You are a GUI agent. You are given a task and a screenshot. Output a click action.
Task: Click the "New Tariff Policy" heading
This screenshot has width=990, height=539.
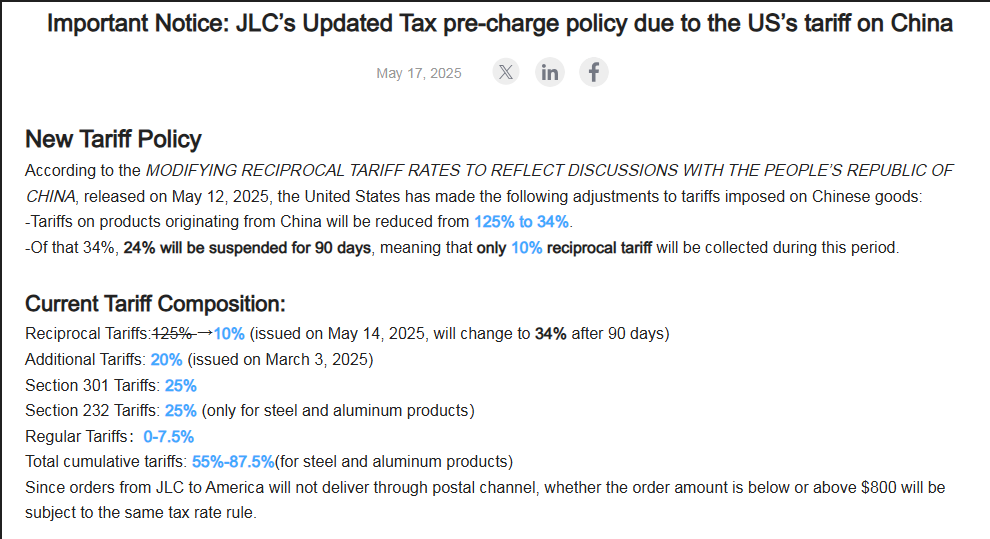click(114, 139)
